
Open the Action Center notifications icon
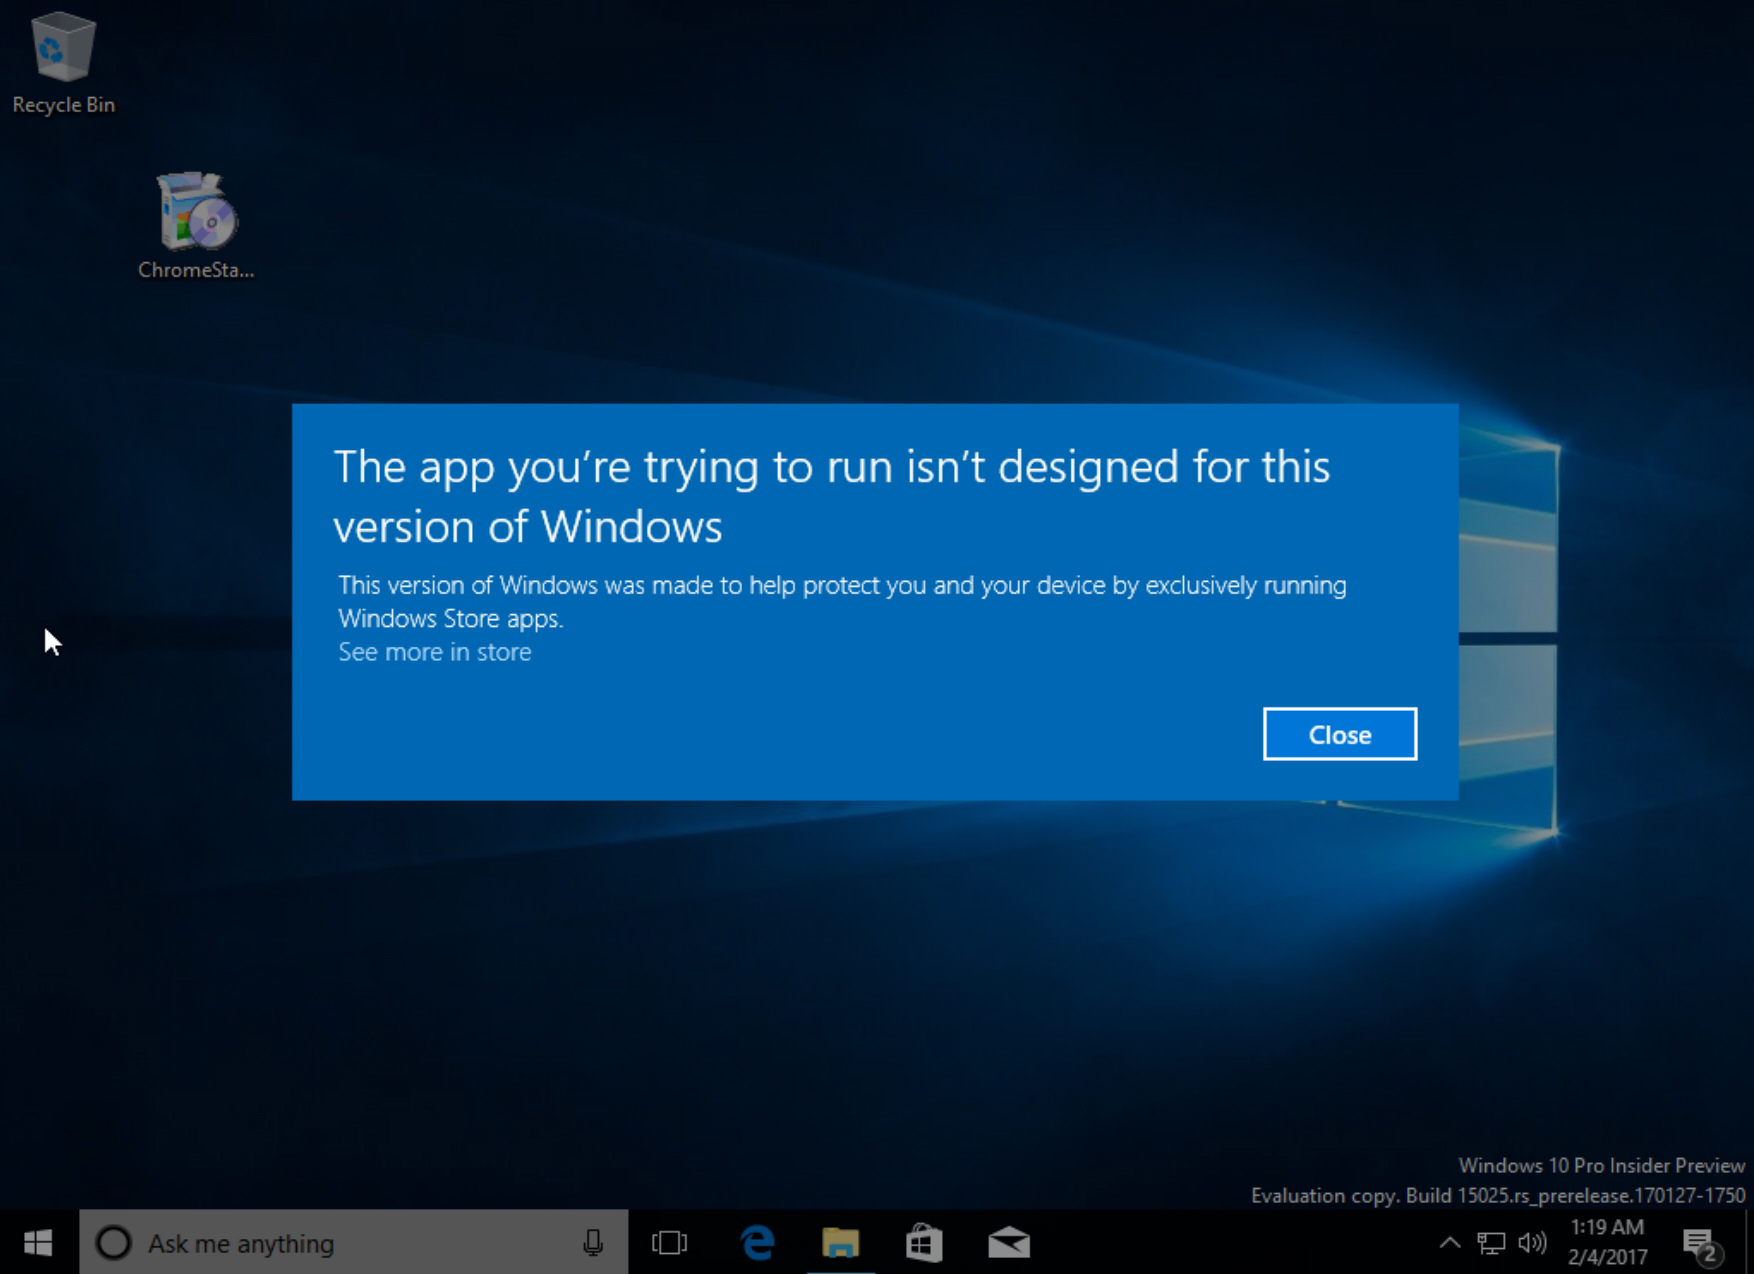(1701, 1244)
